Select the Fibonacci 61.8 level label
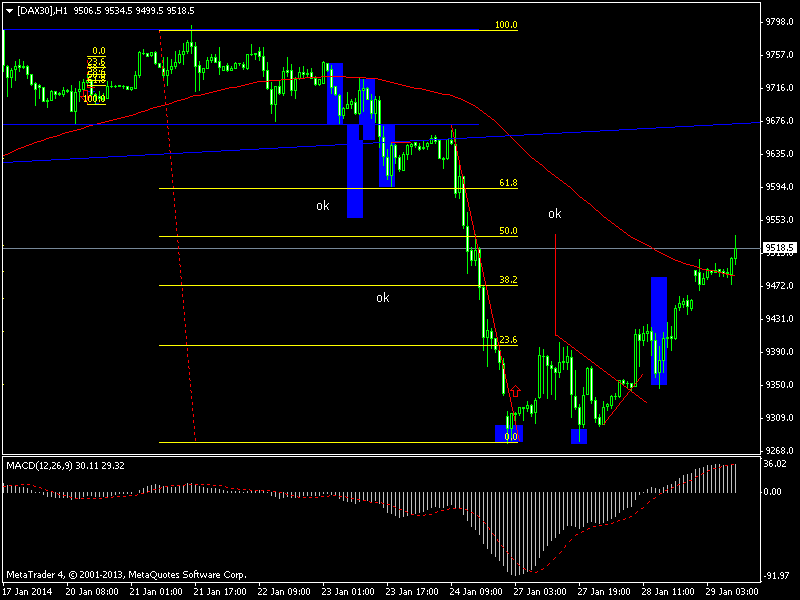Viewport: 800px width, 600px height. (x=507, y=184)
